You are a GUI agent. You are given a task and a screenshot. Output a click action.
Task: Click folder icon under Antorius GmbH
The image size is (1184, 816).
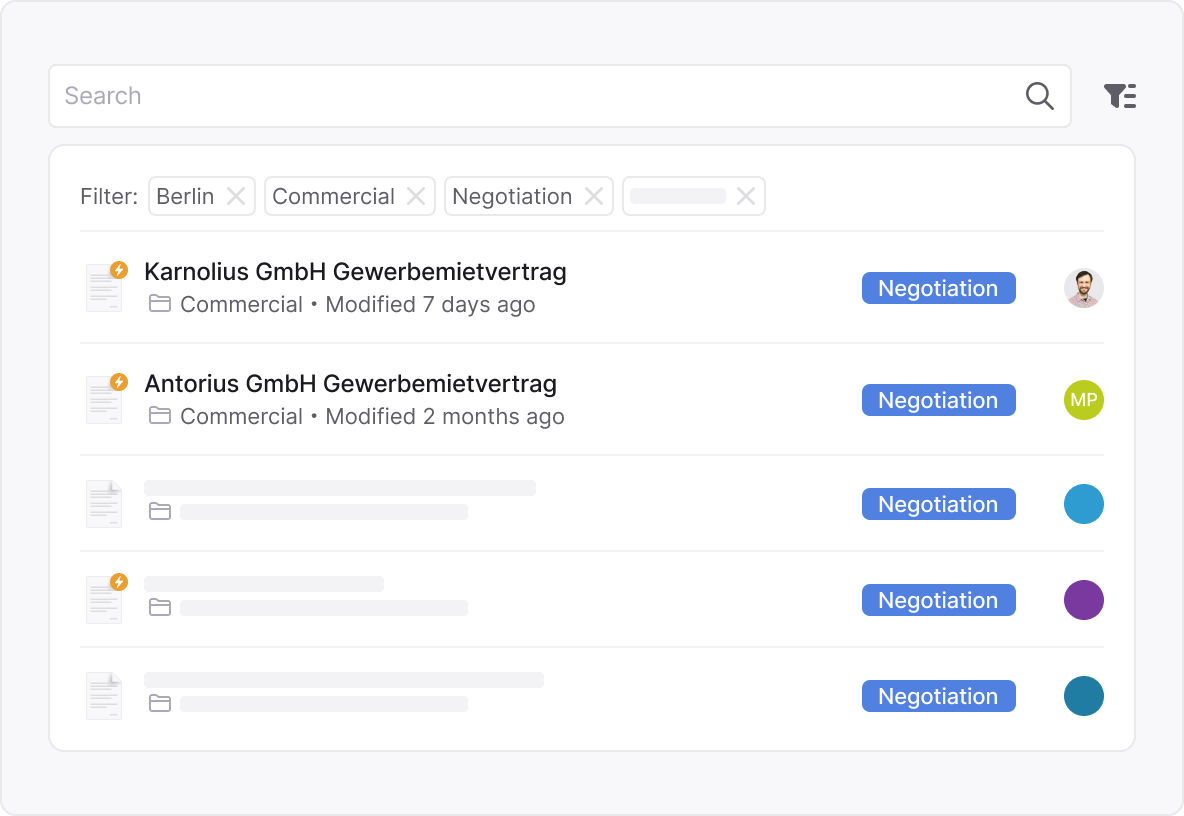tap(160, 416)
